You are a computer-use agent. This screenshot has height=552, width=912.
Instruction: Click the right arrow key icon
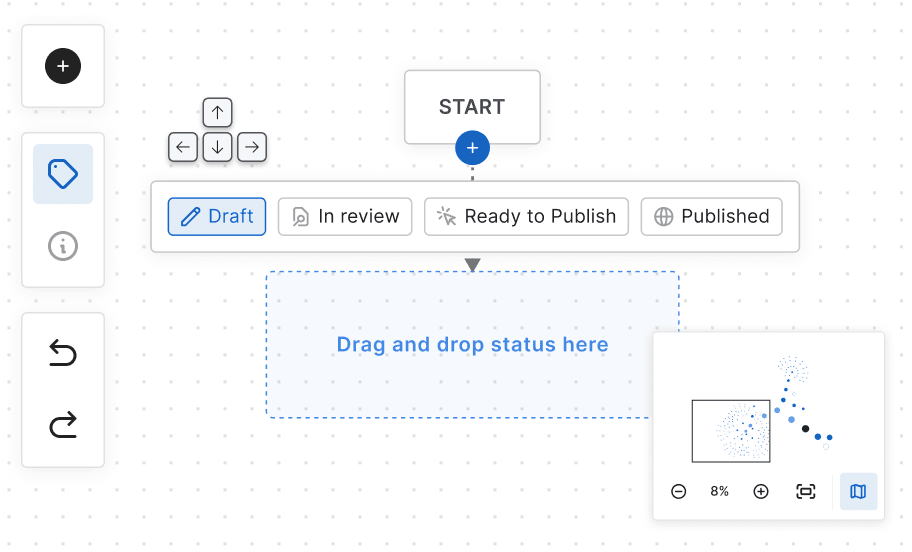(252, 147)
